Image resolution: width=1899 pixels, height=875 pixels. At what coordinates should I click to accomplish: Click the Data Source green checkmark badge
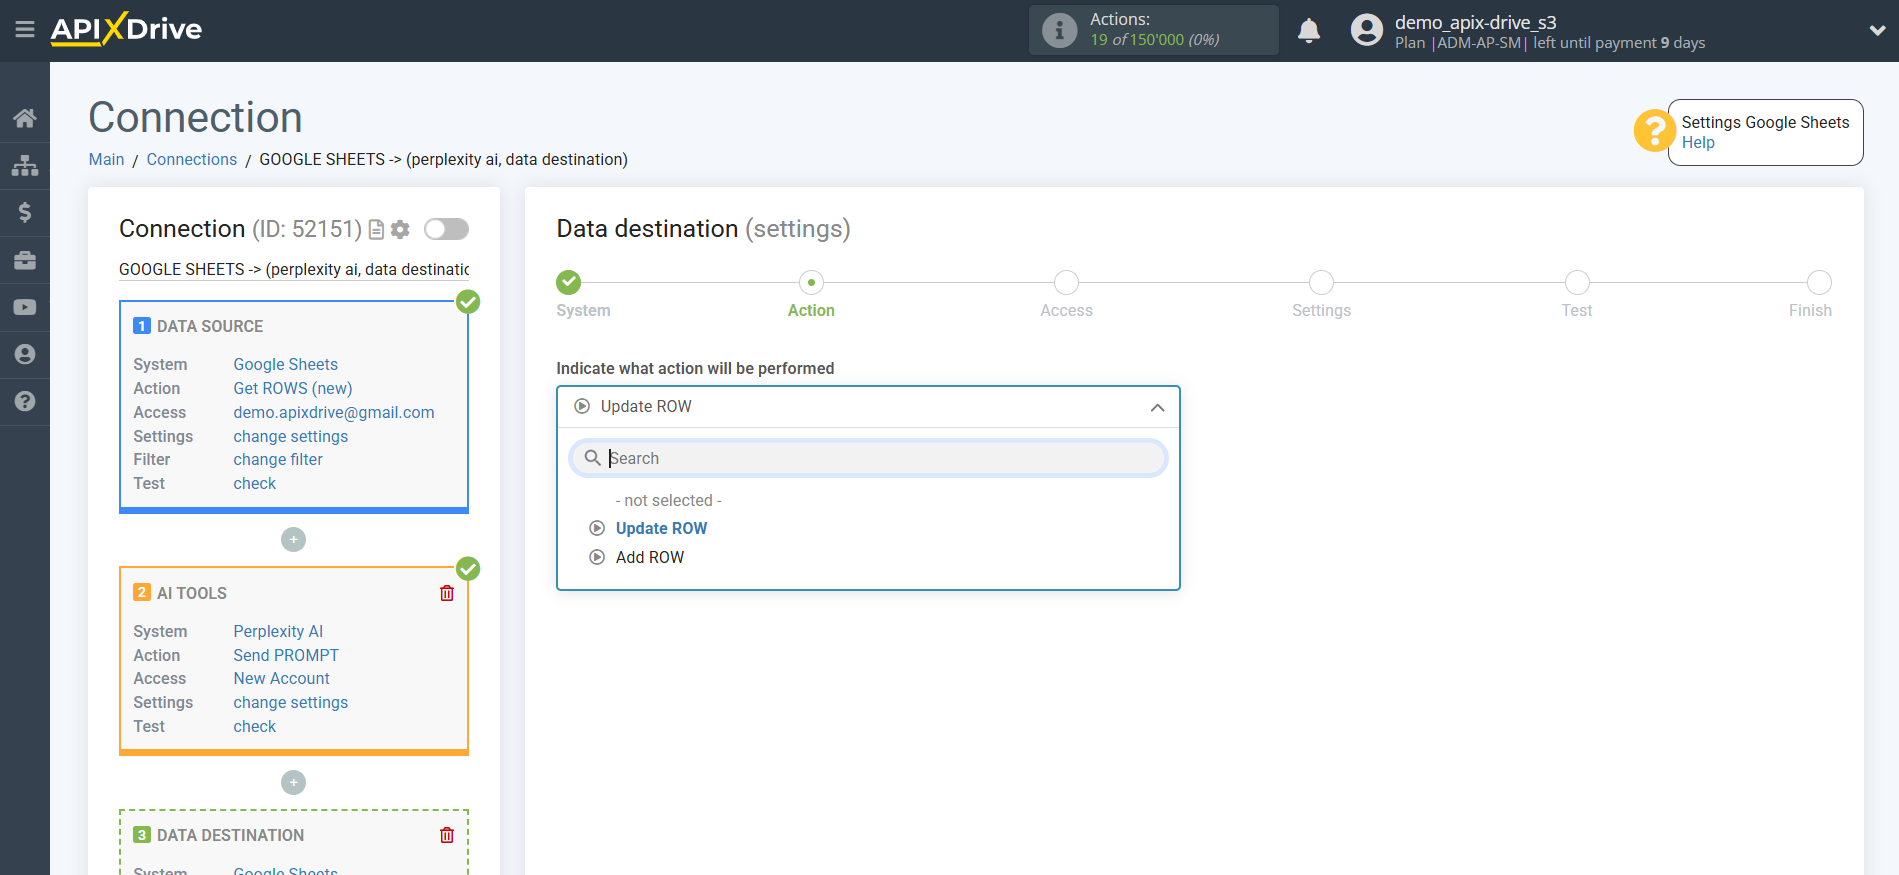(x=468, y=302)
